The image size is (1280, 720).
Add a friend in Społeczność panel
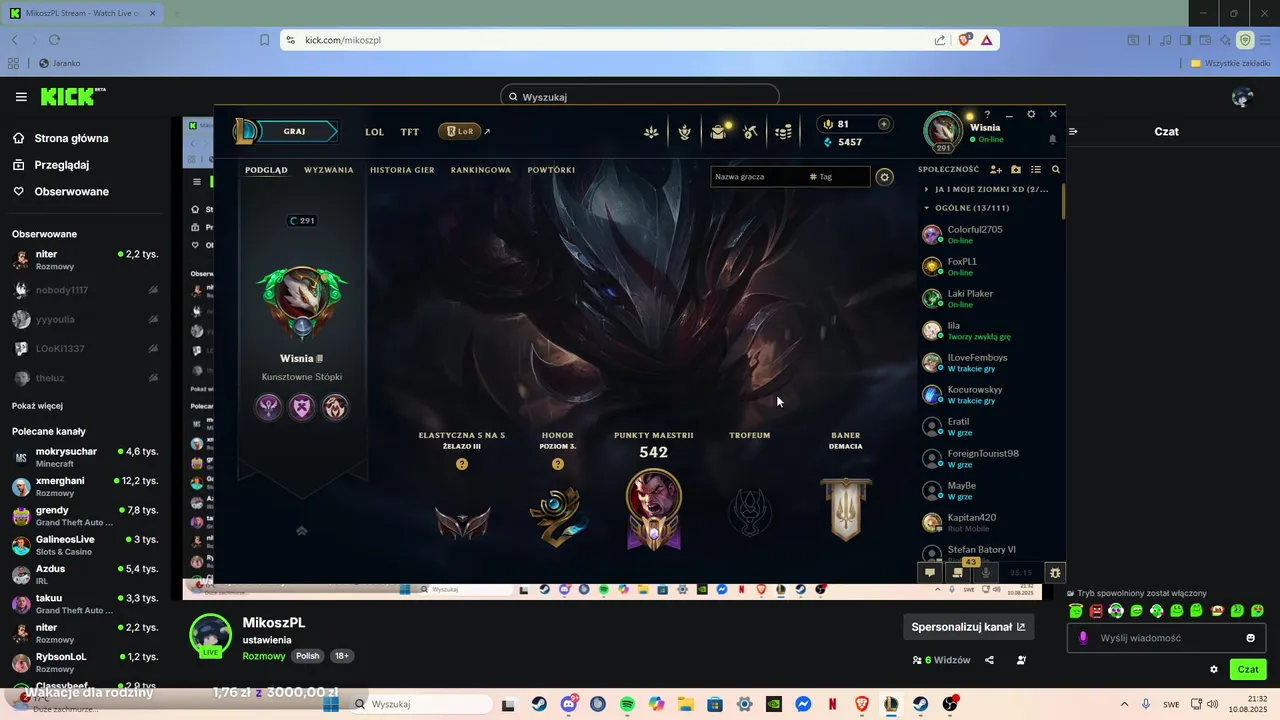[x=995, y=170]
